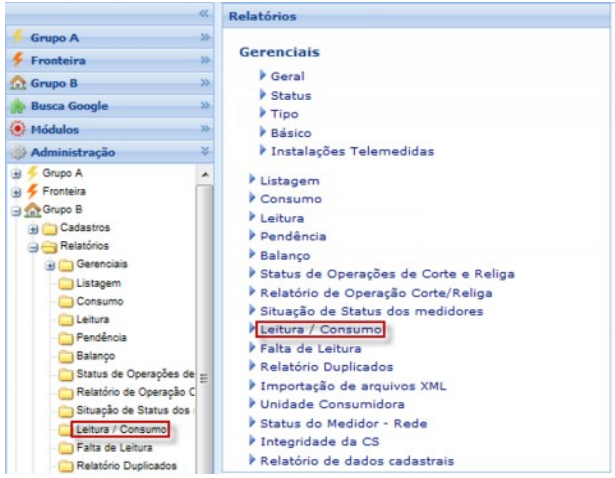Viewport: 615px width, 478px height.
Task: Open Relatório de dados cadastrais link
Action: tap(356, 461)
